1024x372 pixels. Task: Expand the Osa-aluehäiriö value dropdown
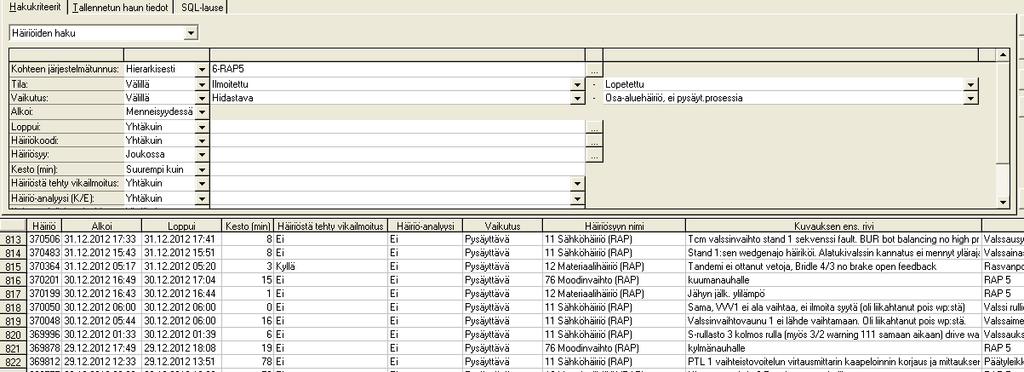971,98
